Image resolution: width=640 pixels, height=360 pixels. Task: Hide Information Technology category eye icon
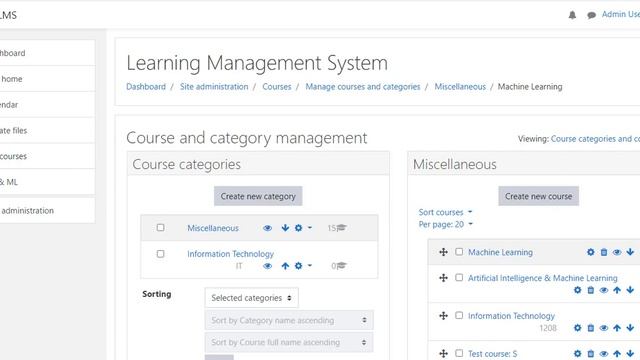pos(268,266)
